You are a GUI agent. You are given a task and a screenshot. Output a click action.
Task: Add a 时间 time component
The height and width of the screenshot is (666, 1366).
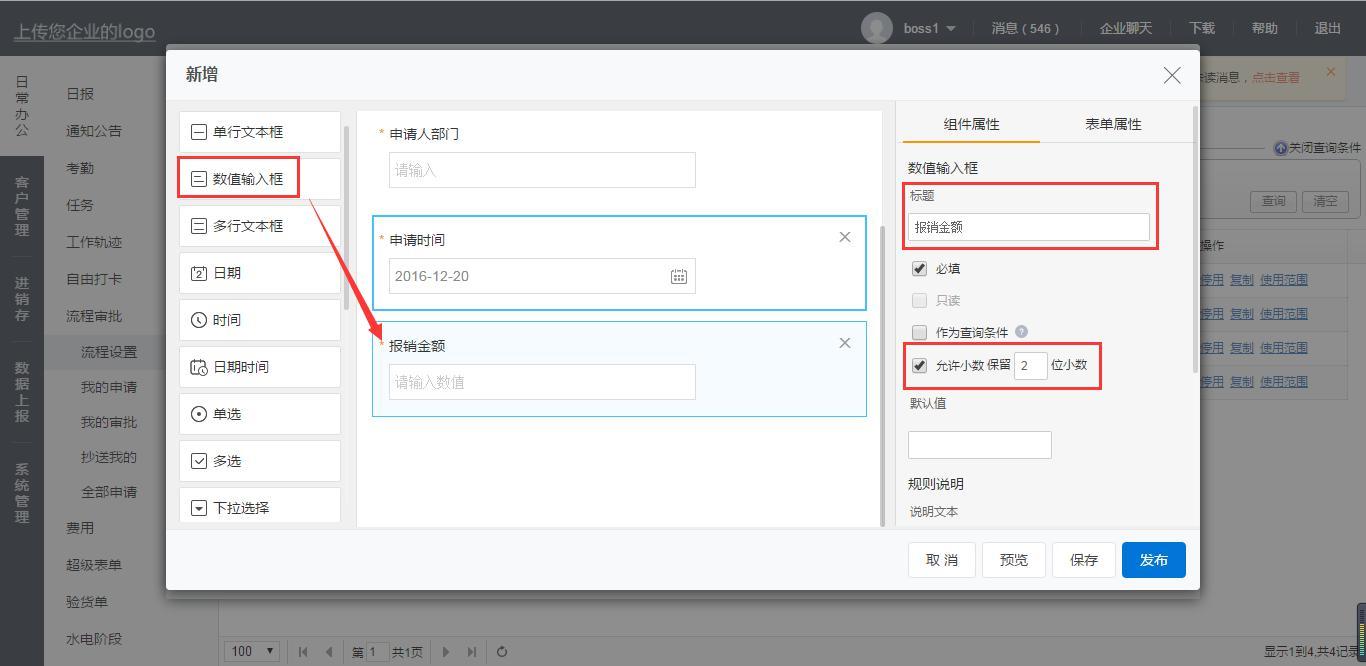point(259,320)
